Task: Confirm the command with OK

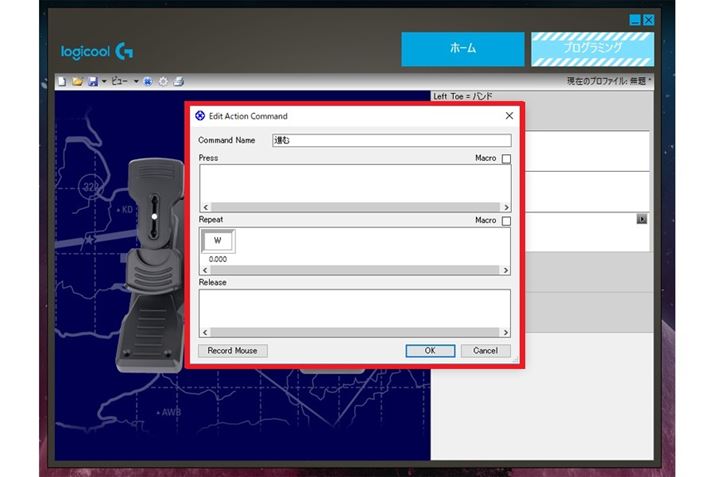Action: pos(430,351)
